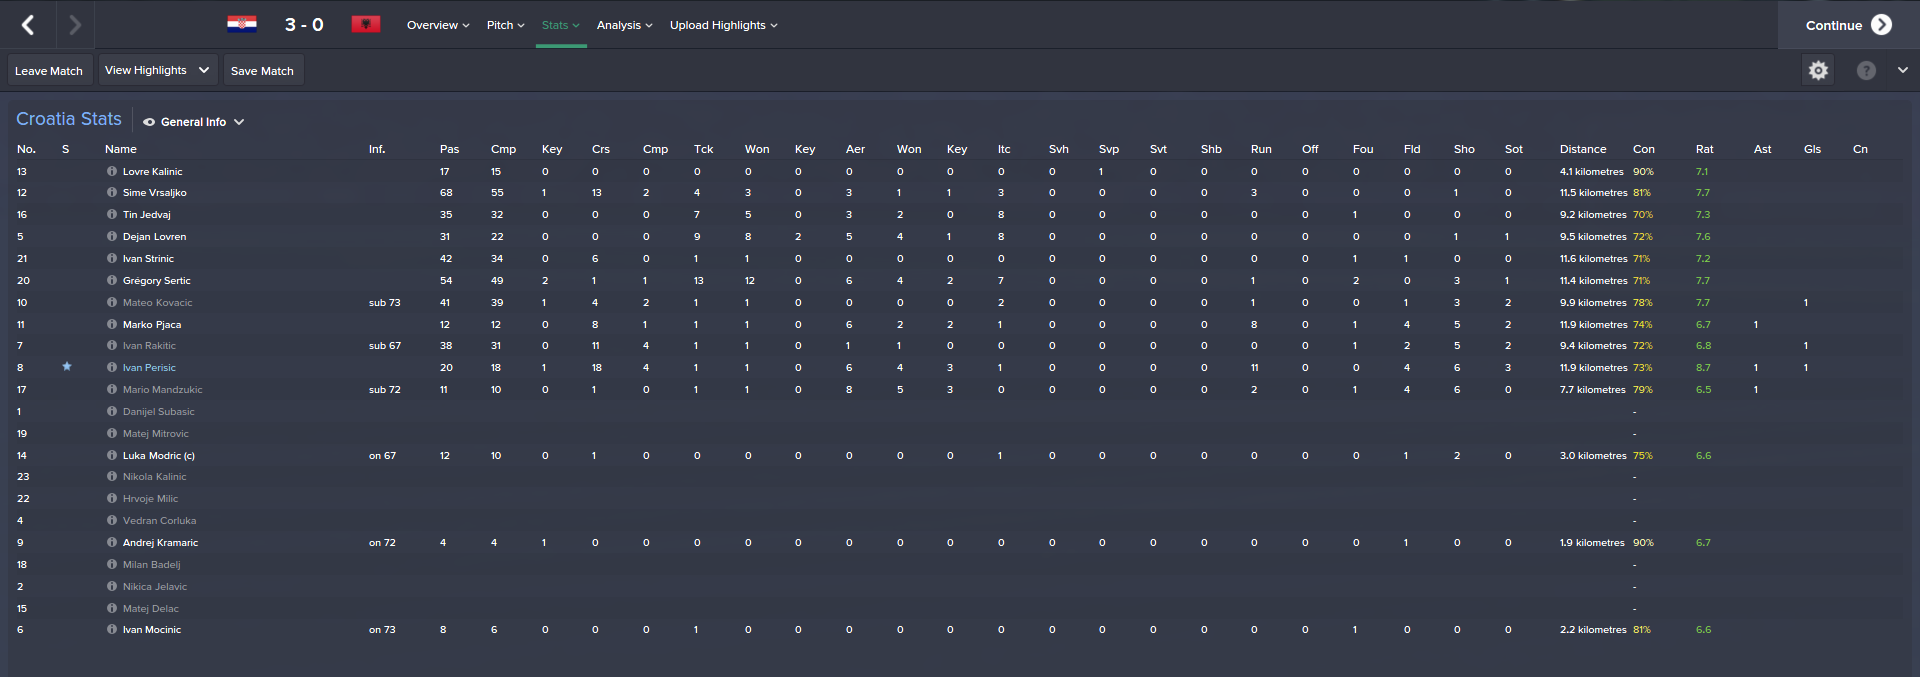The width and height of the screenshot is (1920, 677).
Task: Click the forward arrow navigation icon
Action: [x=75, y=25]
